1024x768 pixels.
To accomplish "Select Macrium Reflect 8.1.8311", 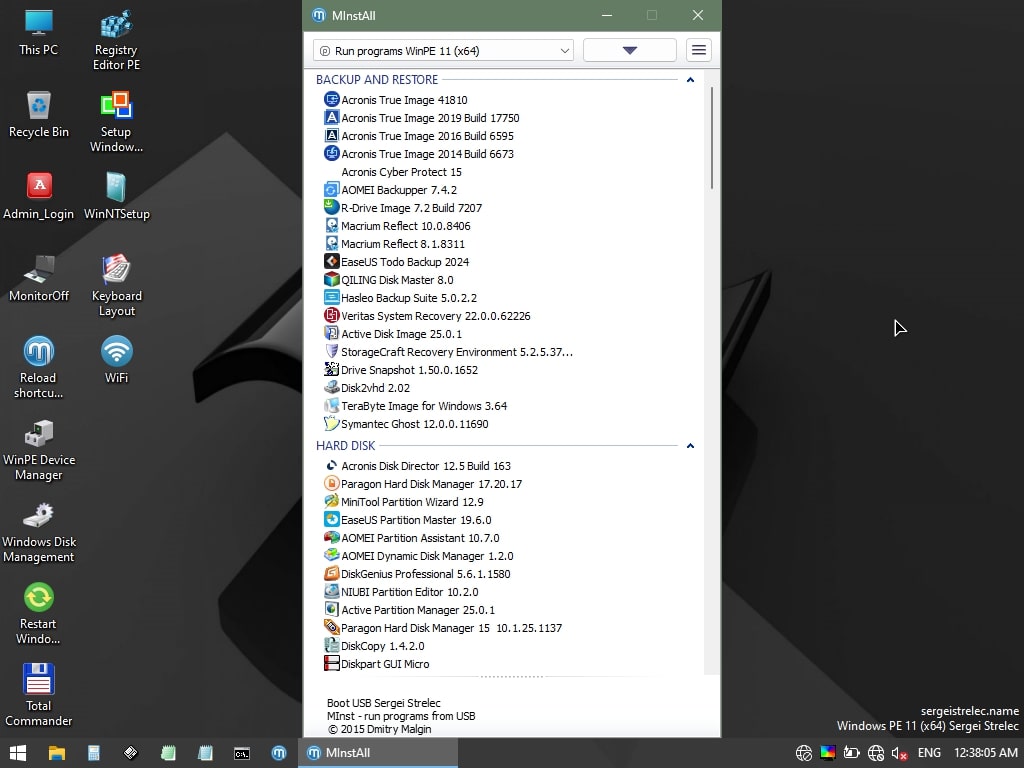I will [x=403, y=244].
